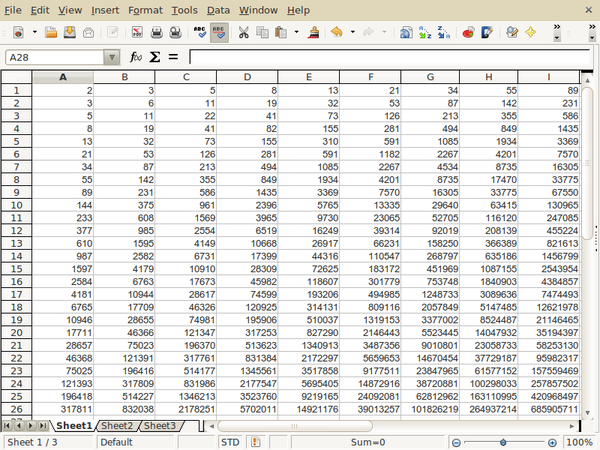Open the File menu
Image resolution: width=600 pixels, height=450 pixels.
coord(13,10)
